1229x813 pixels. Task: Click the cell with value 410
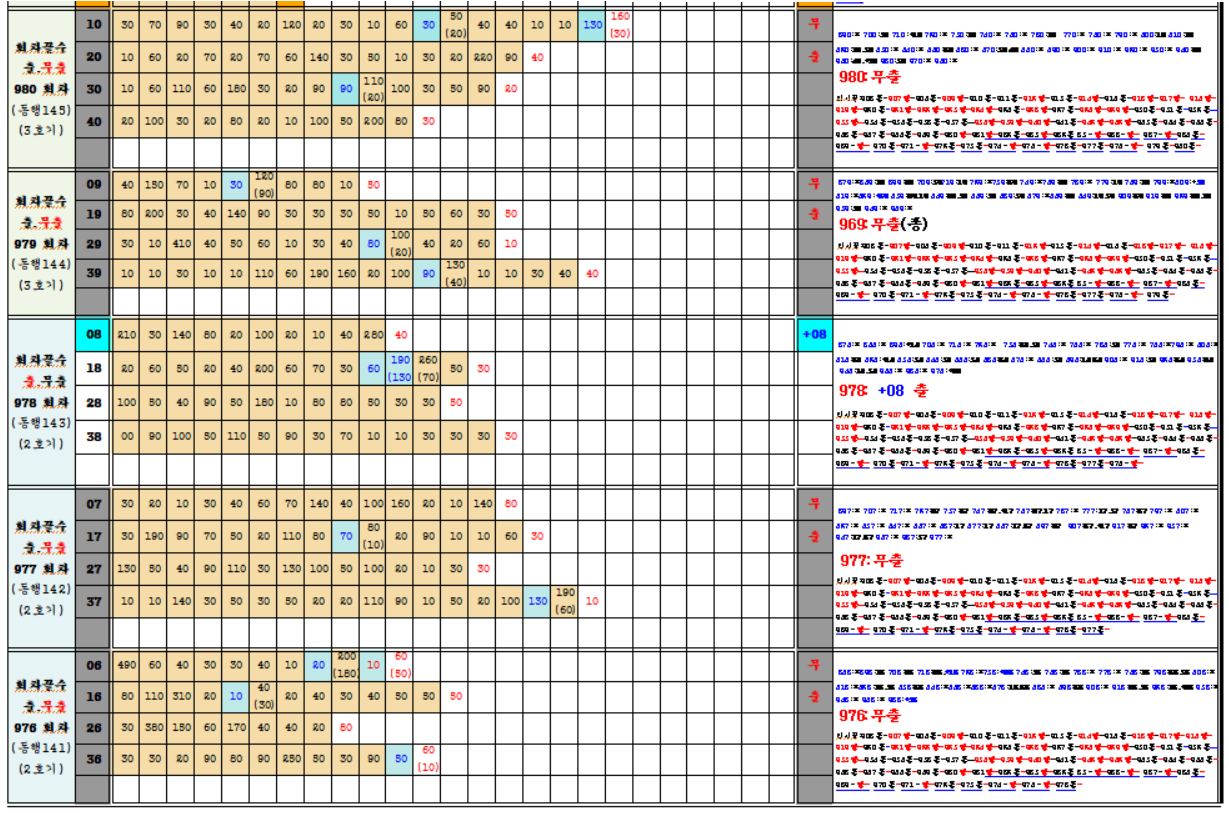[x=182, y=243]
